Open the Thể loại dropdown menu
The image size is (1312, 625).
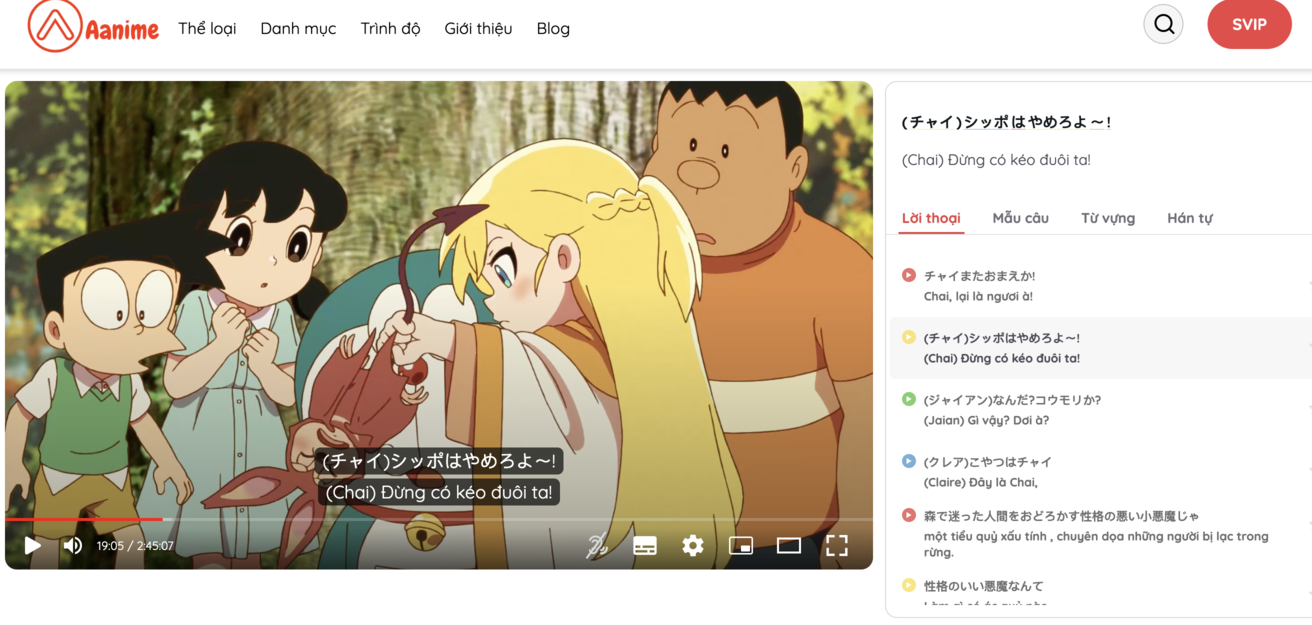(x=206, y=28)
